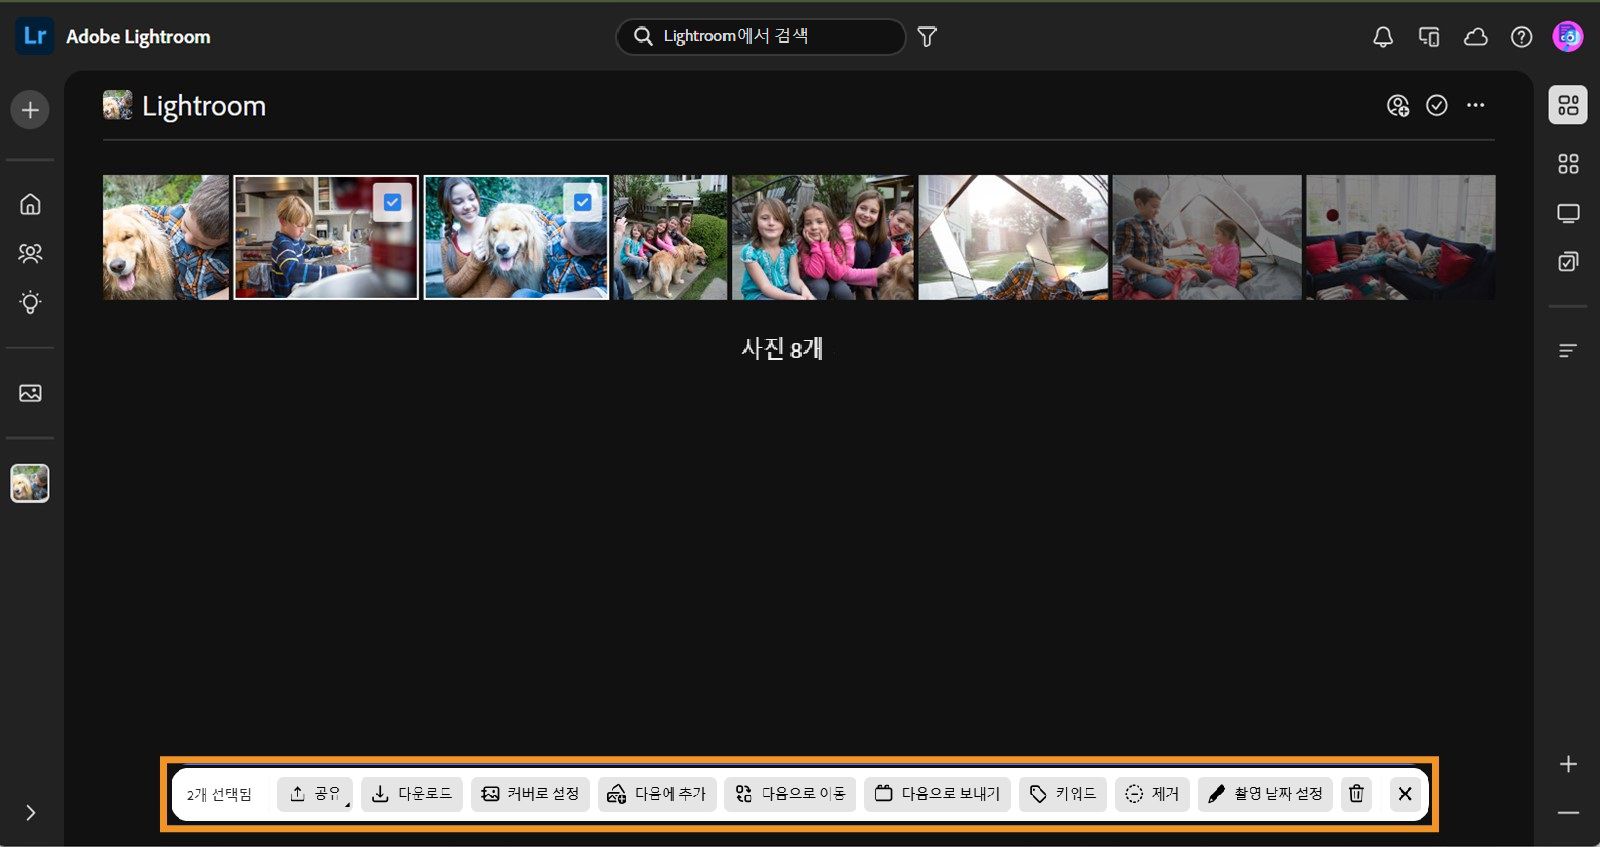Open the shared people view in sidebar
1600x847 pixels.
tap(30, 253)
